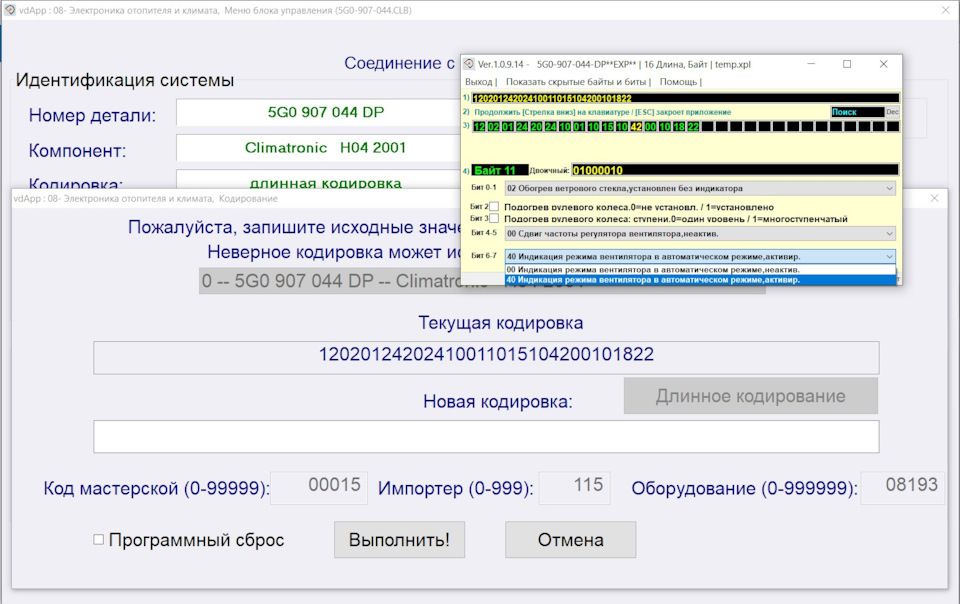Select byte cell 22 in byte row
The width and height of the screenshot is (960, 604).
tap(693, 127)
